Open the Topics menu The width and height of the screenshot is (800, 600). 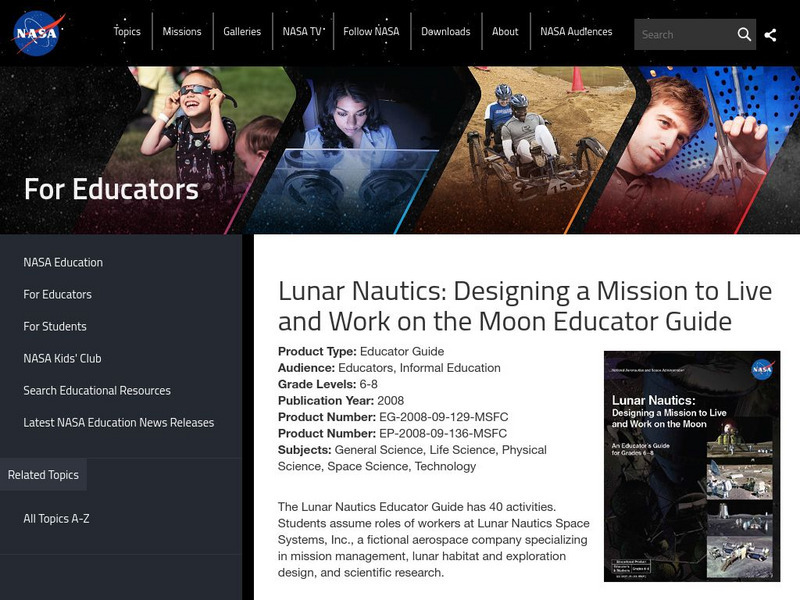coord(127,31)
